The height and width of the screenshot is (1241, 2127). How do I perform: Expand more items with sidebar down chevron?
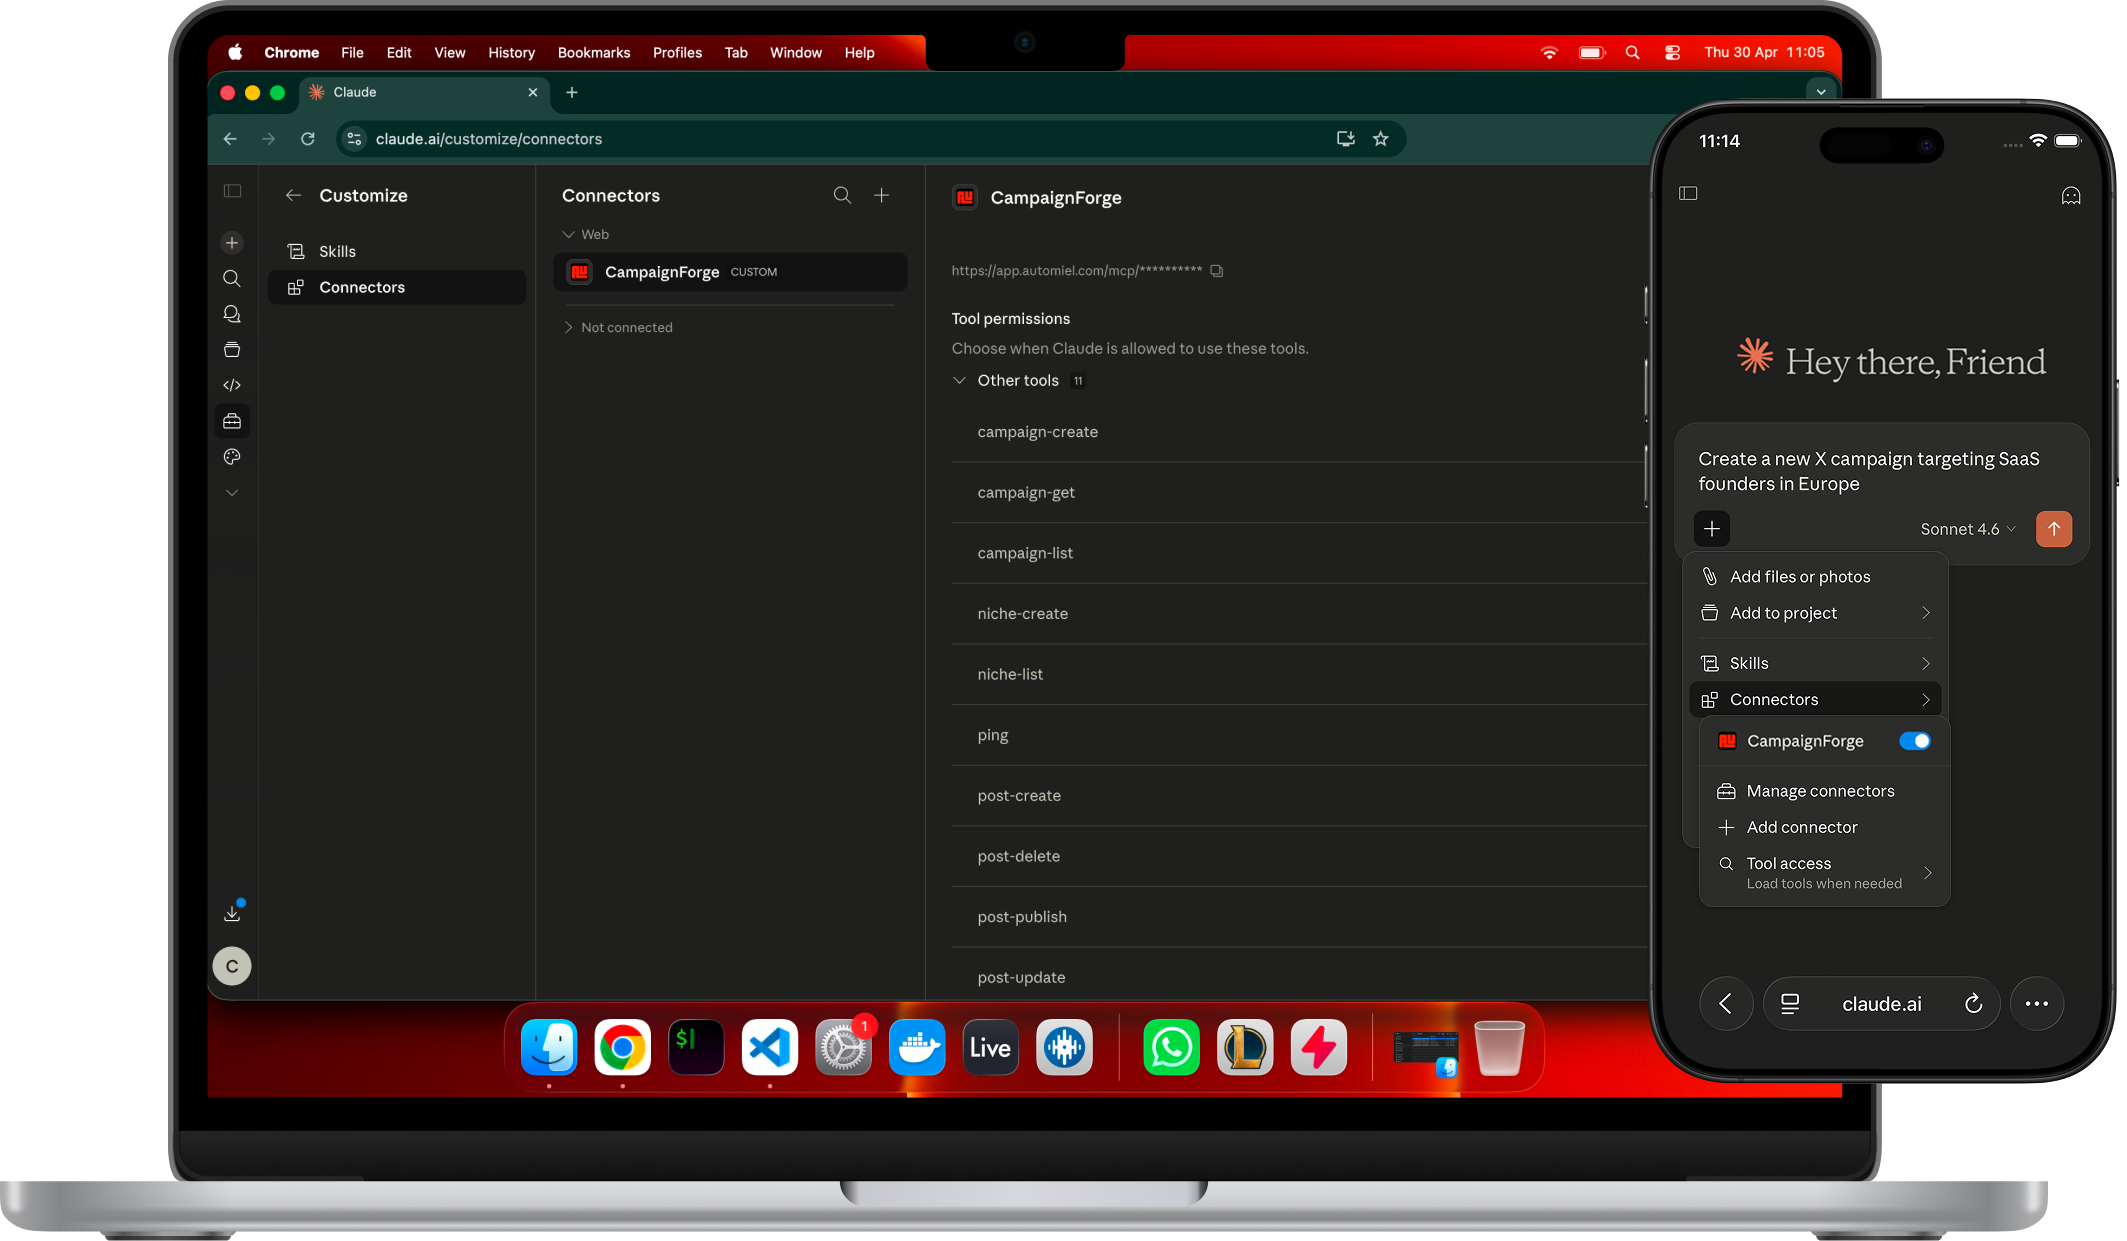pyautogui.click(x=232, y=493)
